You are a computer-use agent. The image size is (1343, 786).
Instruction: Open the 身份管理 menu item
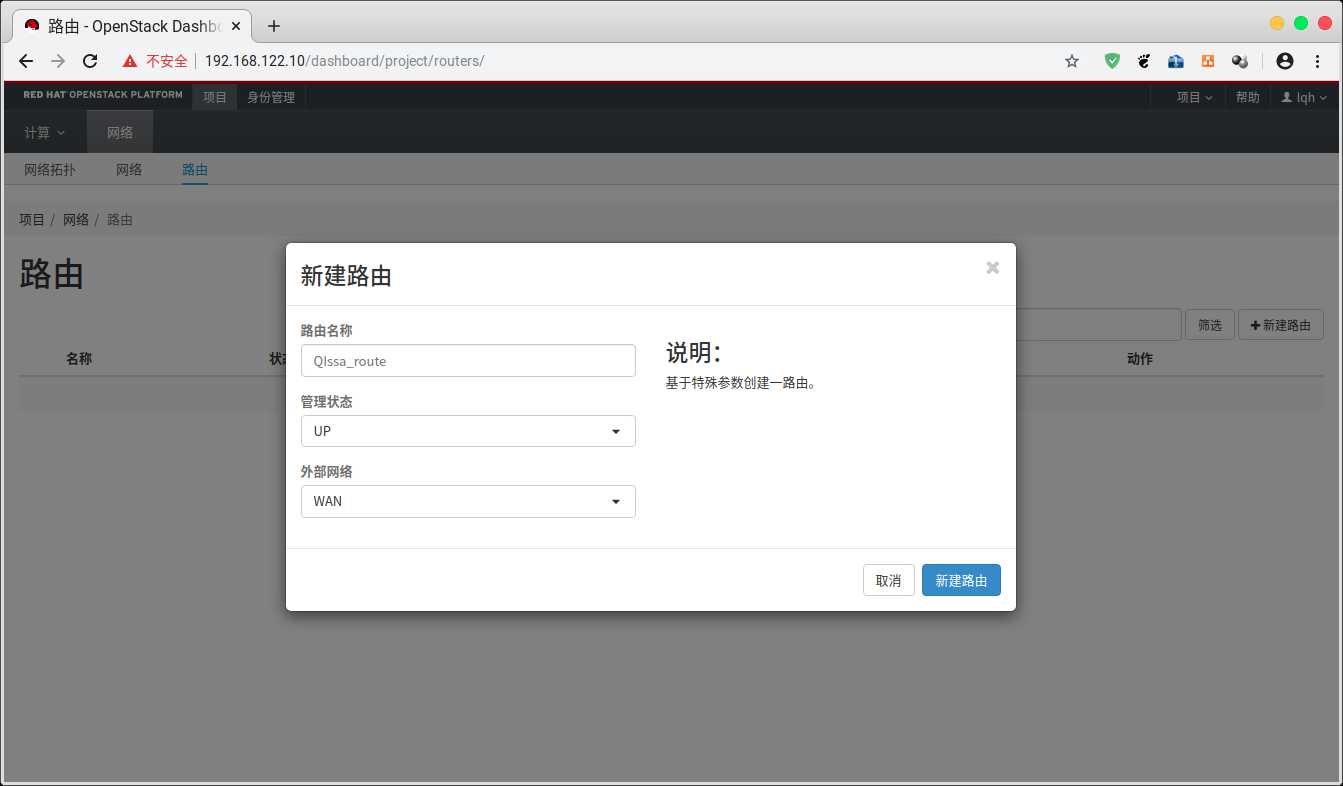click(x=271, y=97)
